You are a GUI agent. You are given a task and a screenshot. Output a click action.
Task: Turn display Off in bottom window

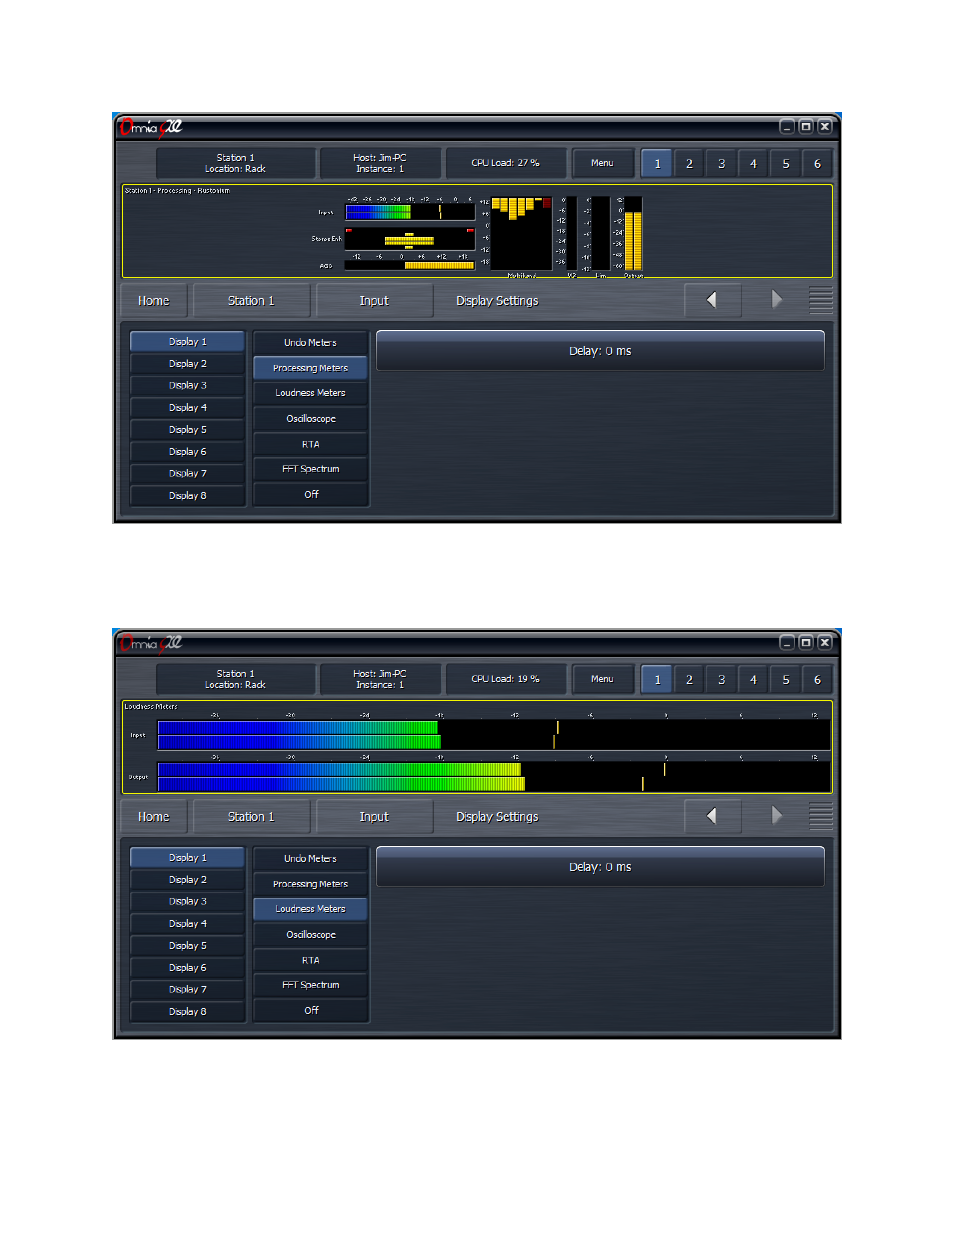click(311, 1011)
